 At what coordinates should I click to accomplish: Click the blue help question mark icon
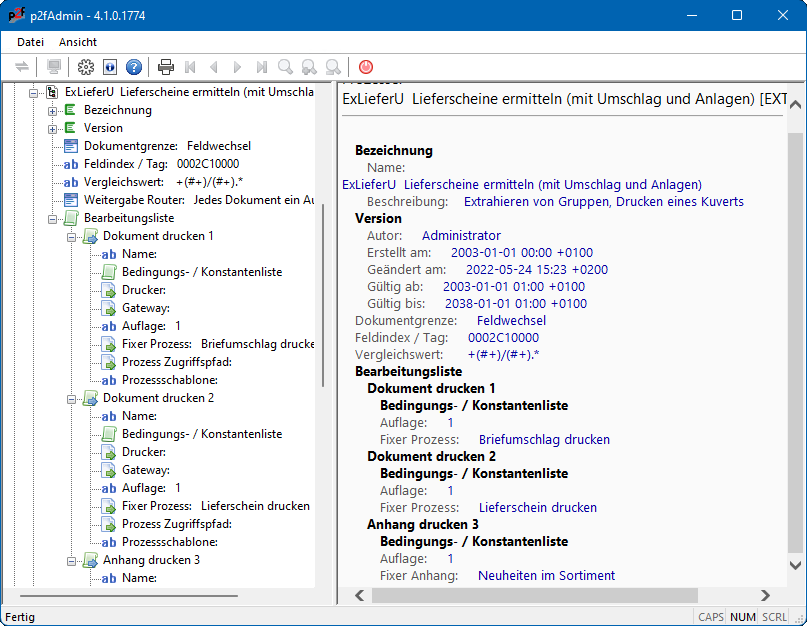tap(134, 67)
